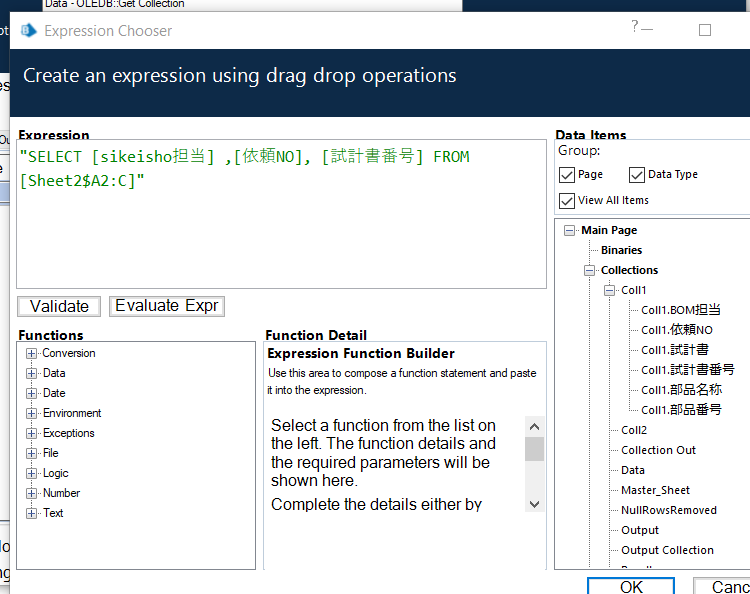Select the Coll1.部品名称 field

(x=682, y=390)
